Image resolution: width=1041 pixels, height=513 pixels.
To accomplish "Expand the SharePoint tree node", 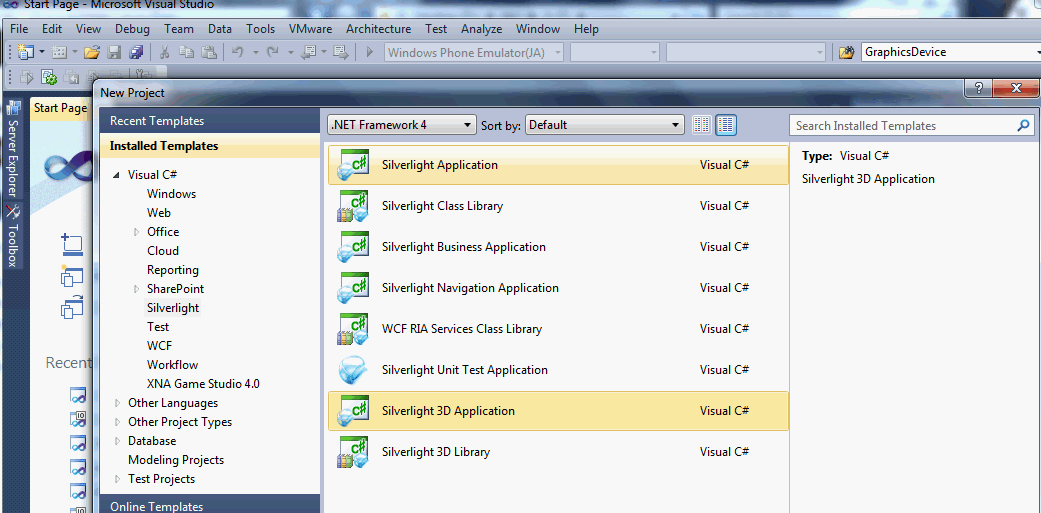I will point(137,289).
